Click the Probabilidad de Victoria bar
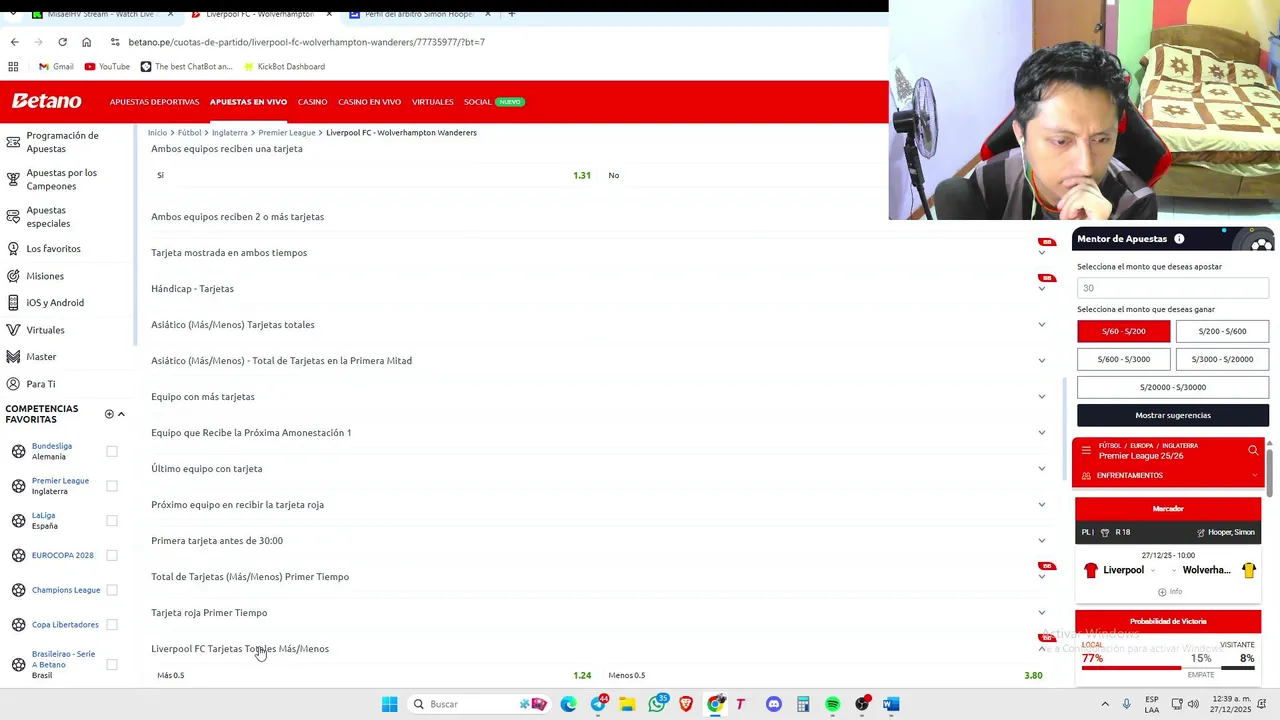 1168,667
